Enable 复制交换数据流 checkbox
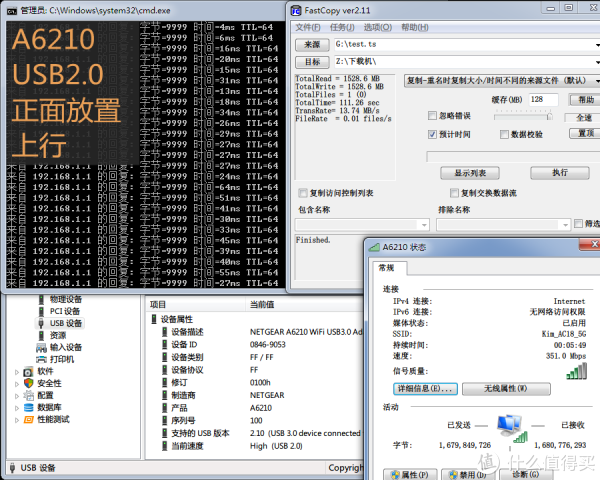This screenshot has width=600, height=480. point(454,193)
